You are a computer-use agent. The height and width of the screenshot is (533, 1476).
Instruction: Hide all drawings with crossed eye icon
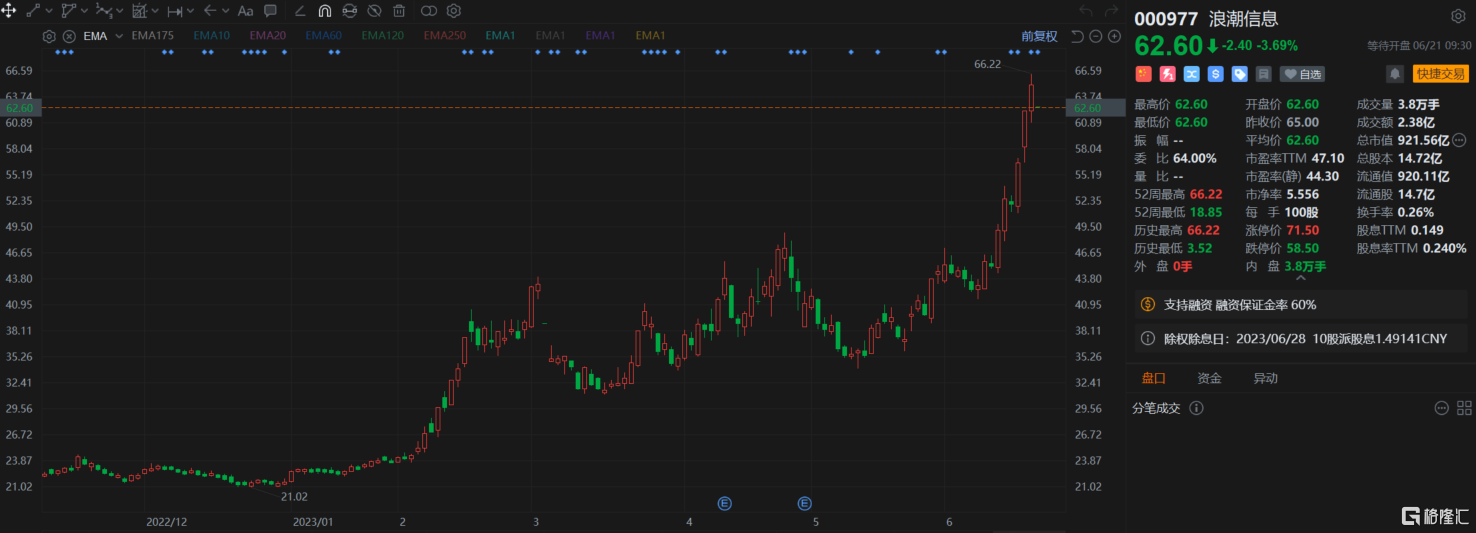374,11
